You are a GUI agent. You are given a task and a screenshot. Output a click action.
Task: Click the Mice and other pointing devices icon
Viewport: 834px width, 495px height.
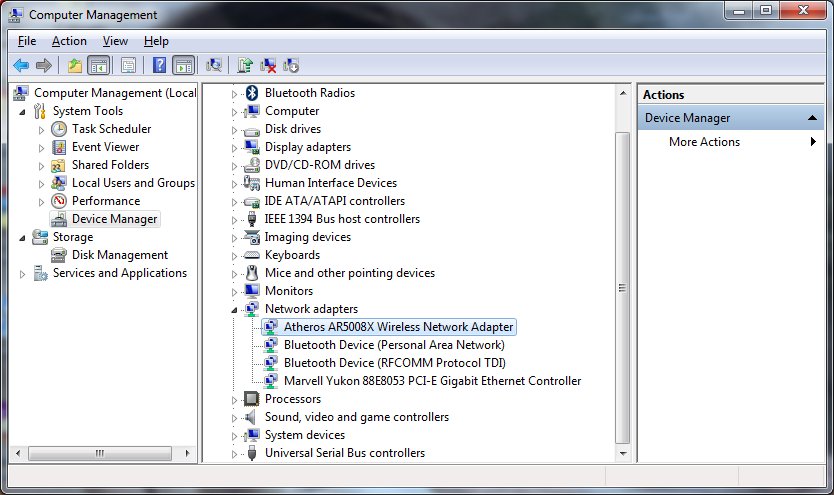[252, 273]
